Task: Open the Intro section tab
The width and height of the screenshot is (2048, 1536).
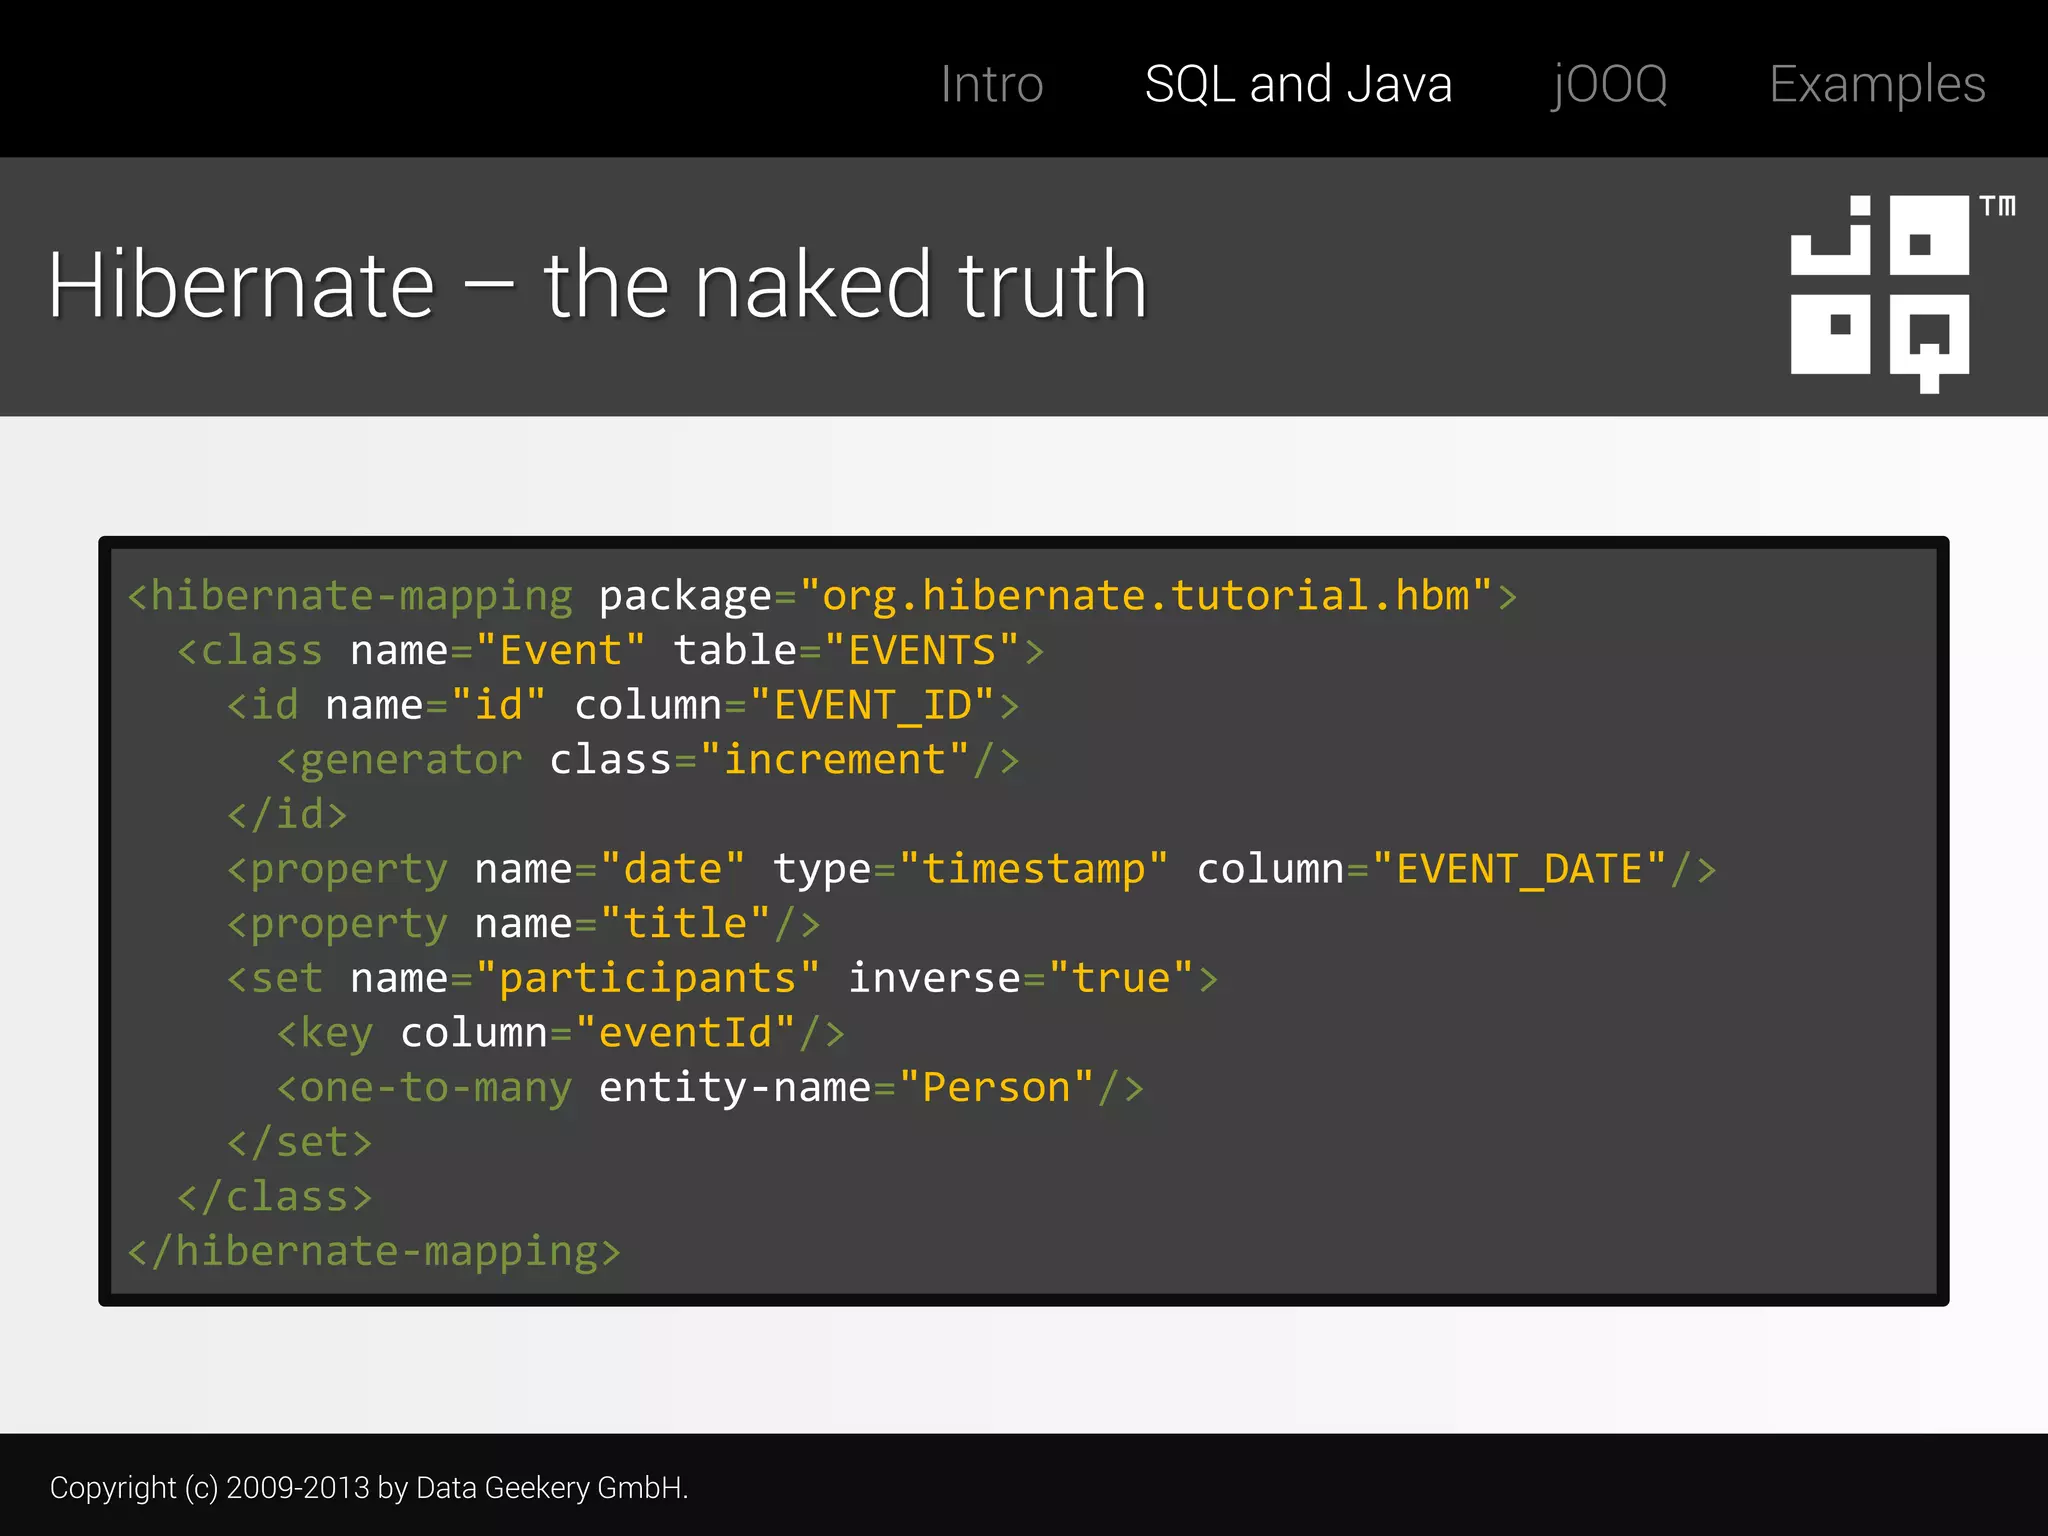Action: [991, 84]
